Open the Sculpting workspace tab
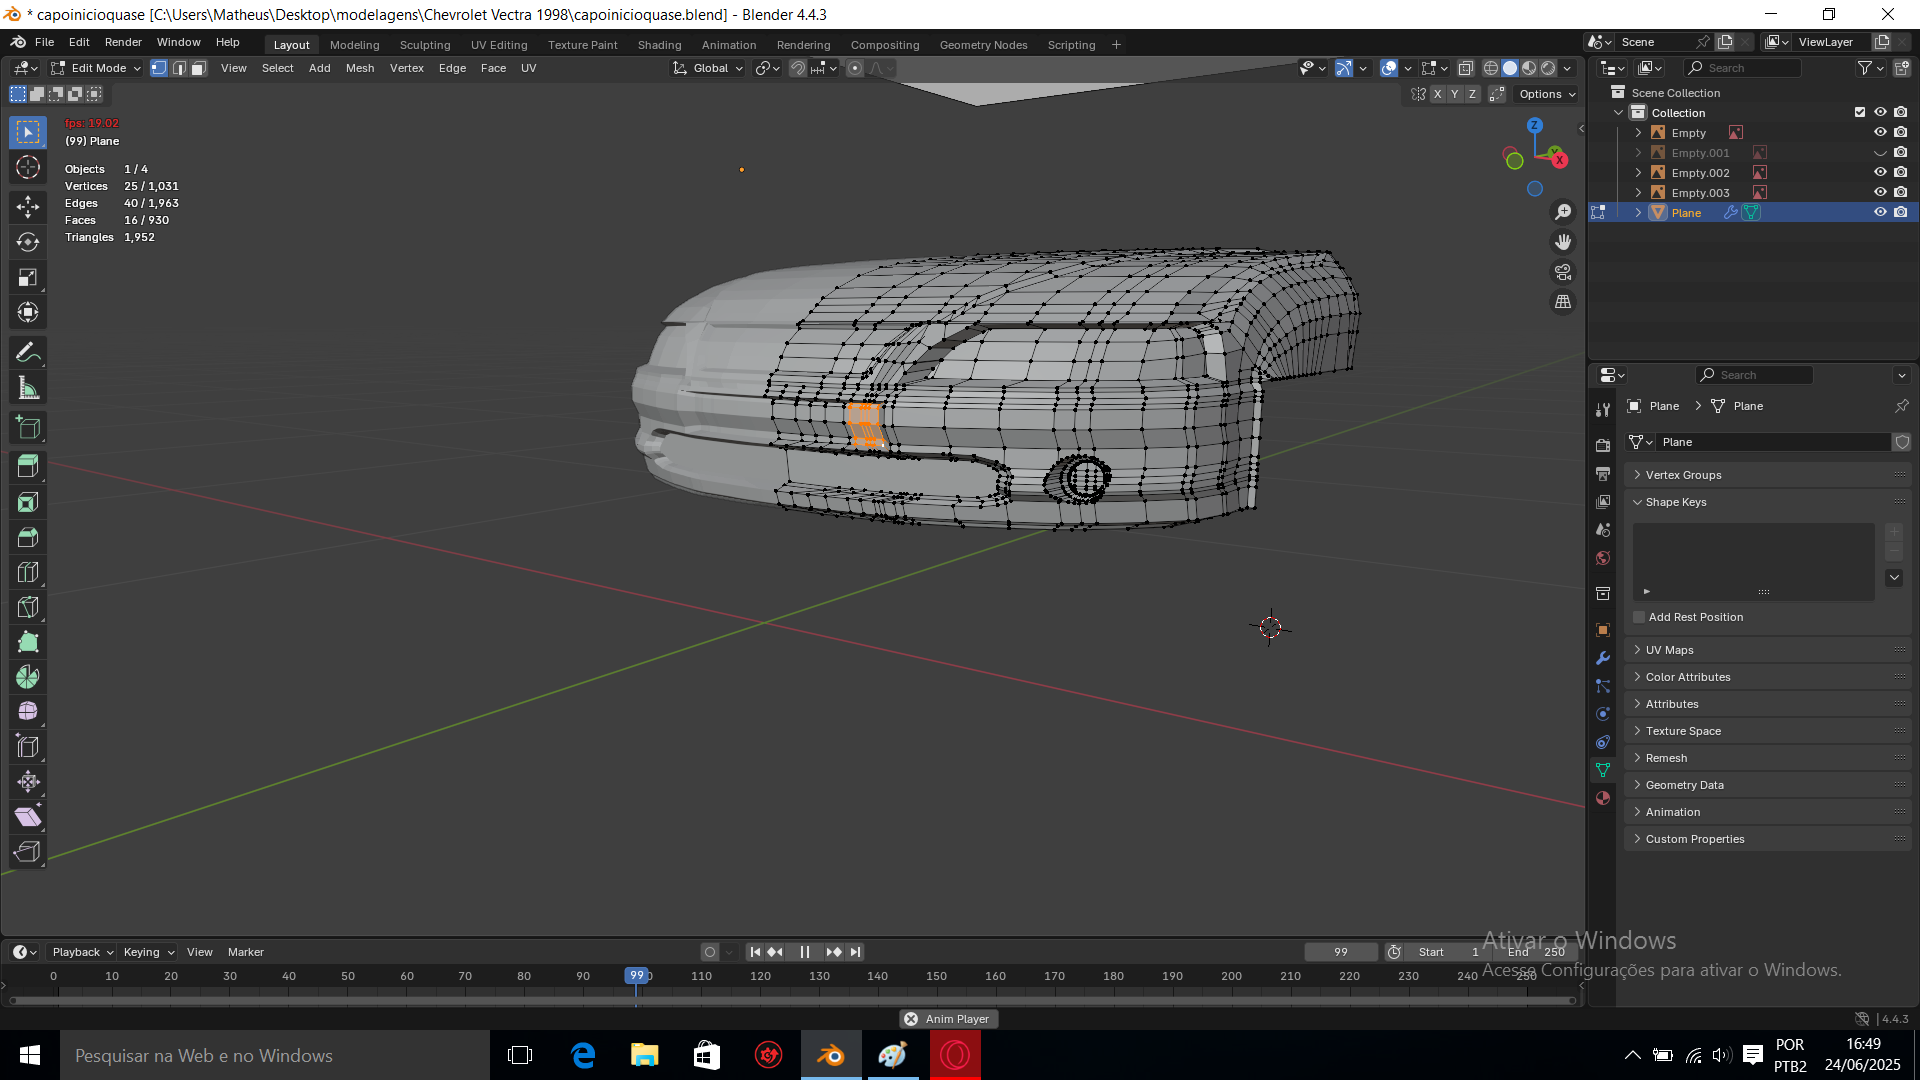 coord(425,45)
